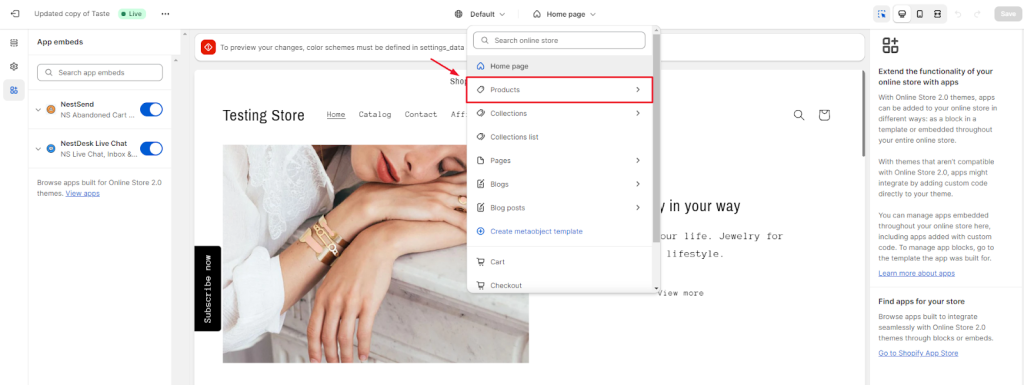Select Blogs in template list
The height and width of the screenshot is (385, 1024).
[x=560, y=184]
